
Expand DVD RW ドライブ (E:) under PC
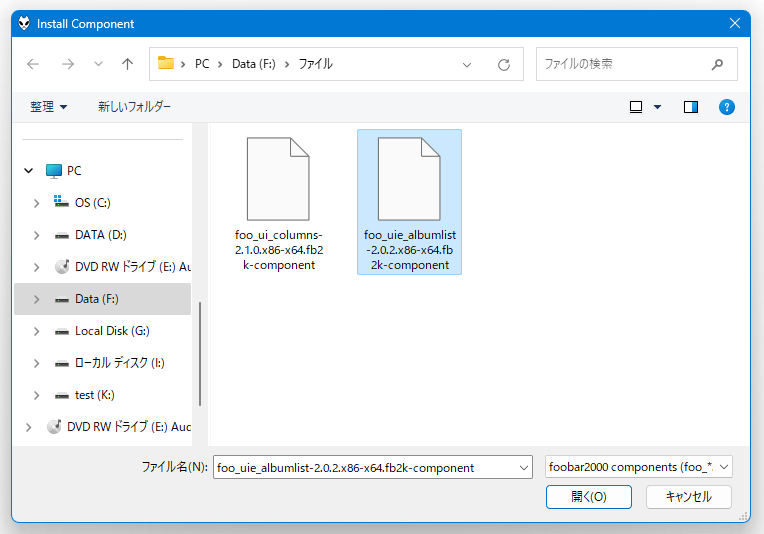37,267
